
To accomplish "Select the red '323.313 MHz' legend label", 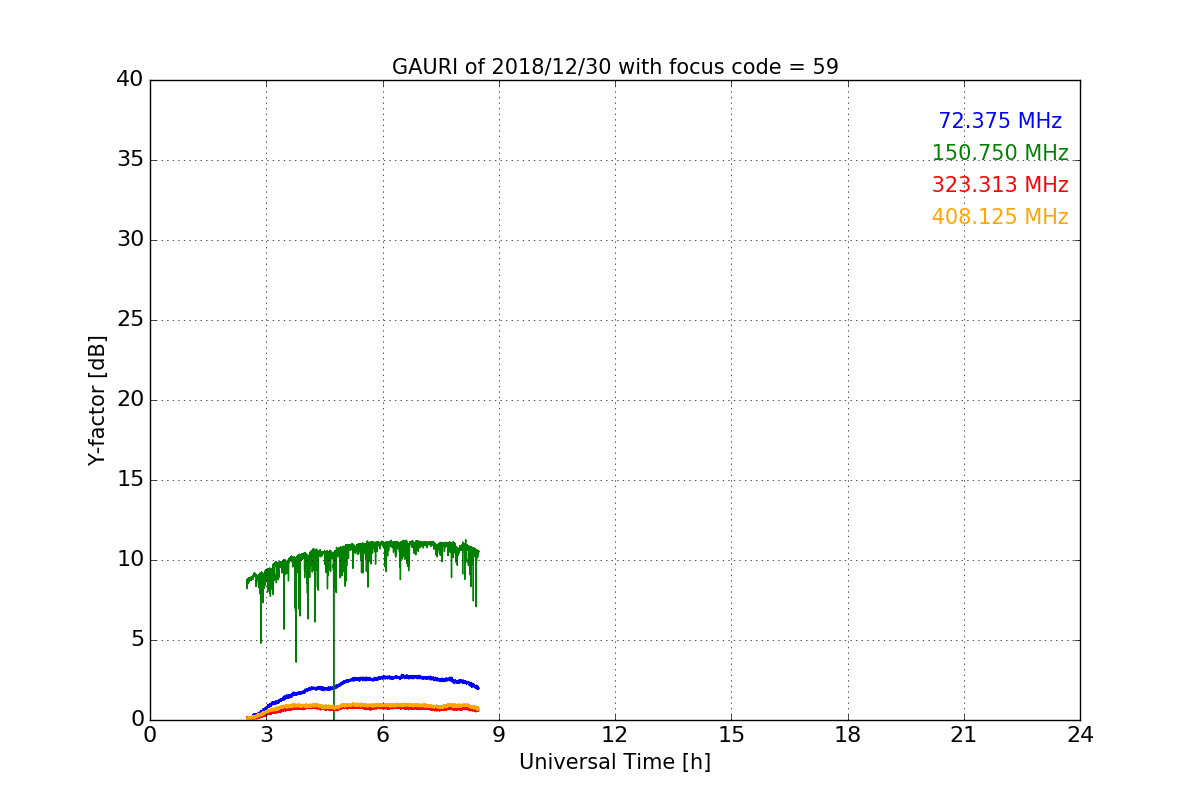I will tap(1000, 185).
